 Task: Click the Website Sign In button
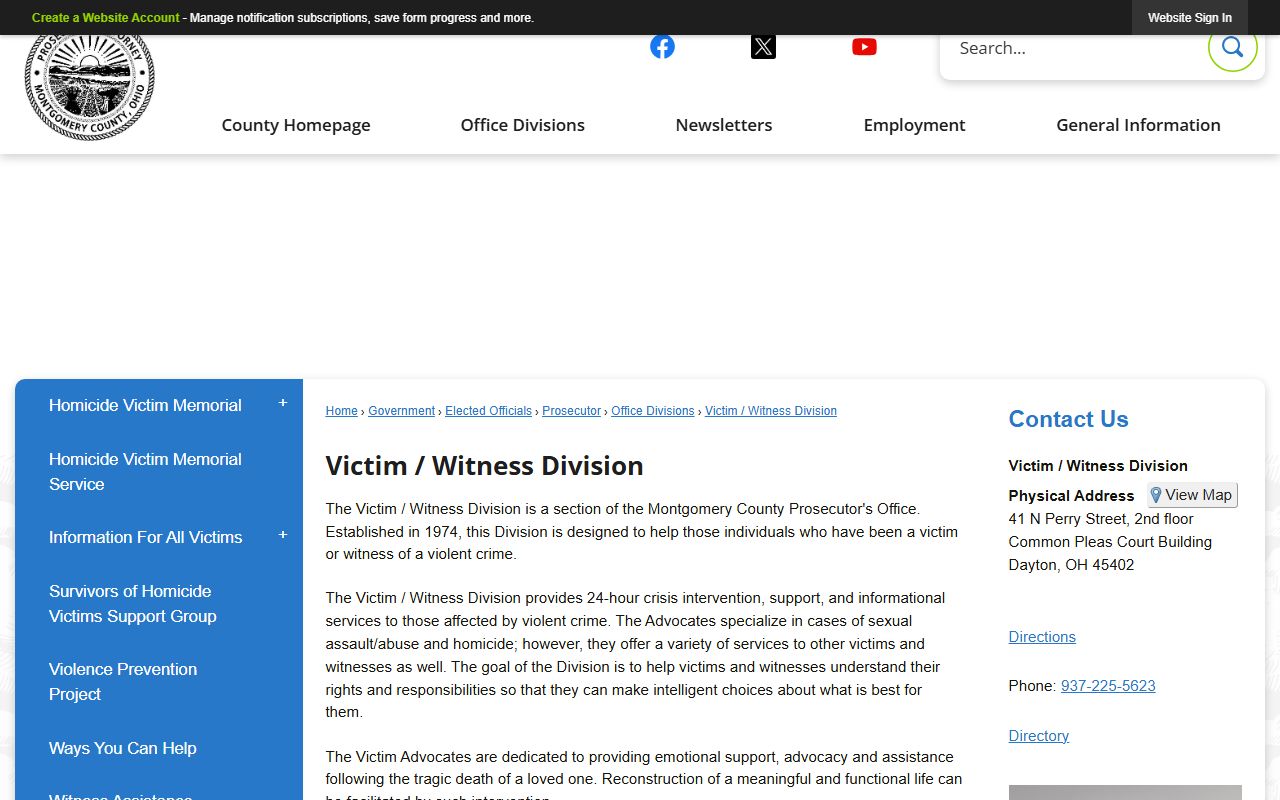(x=1190, y=18)
